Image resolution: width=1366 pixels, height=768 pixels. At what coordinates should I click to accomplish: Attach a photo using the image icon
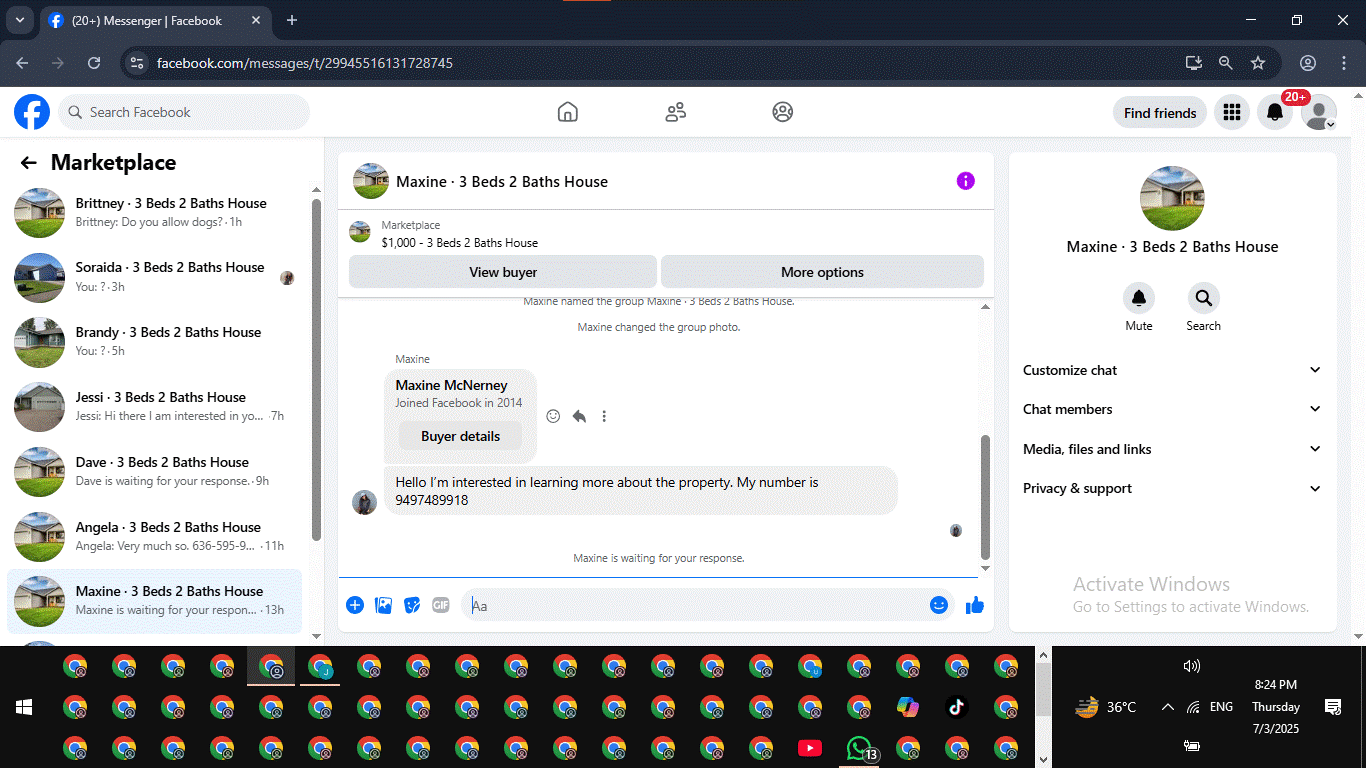[383, 605]
